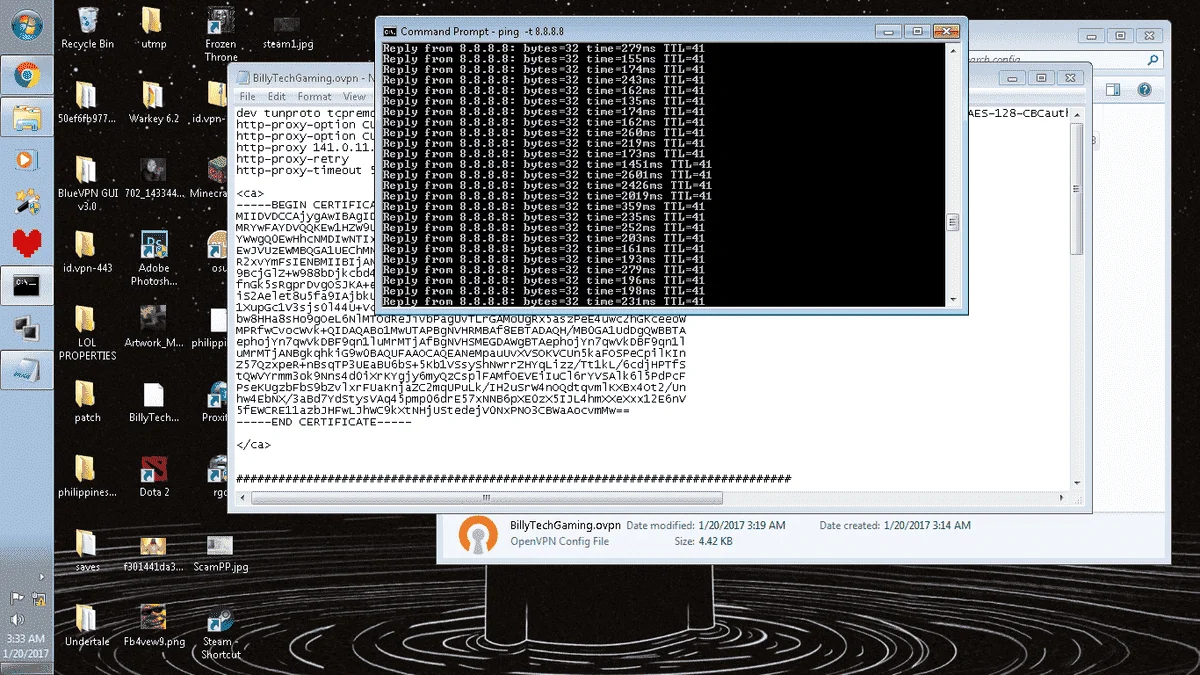Switch to the Notepad taskbar button
The width and height of the screenshot is (1200, 675).
click(x=25, y=370)
